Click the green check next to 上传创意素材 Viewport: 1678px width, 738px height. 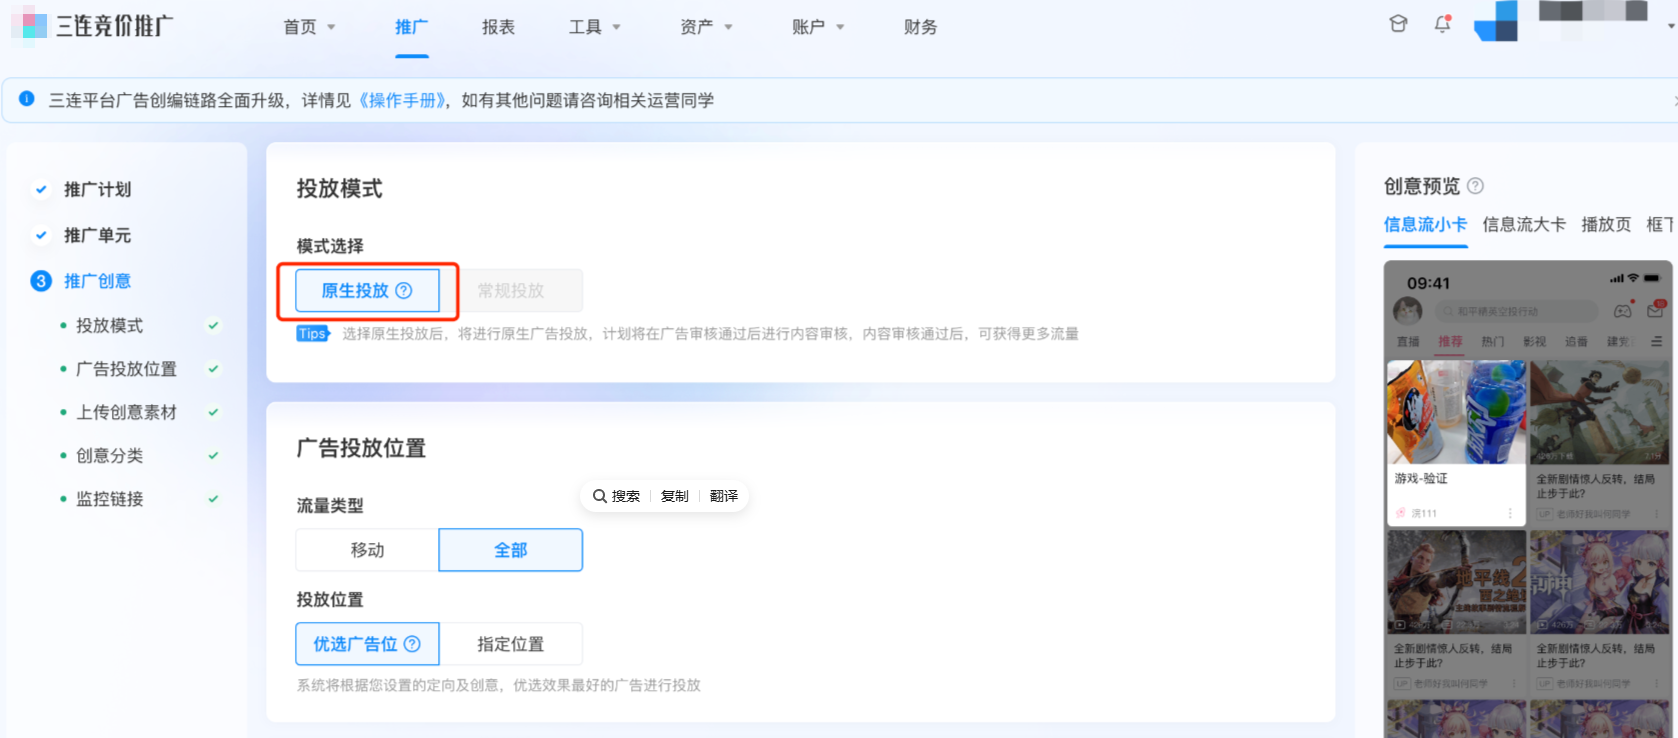213,412
